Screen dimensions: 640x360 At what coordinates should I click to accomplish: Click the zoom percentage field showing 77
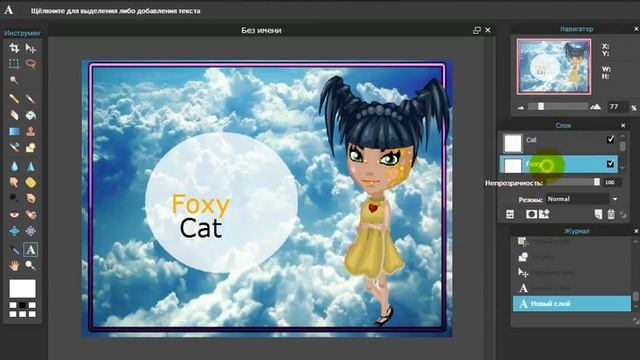pos(617,107)
